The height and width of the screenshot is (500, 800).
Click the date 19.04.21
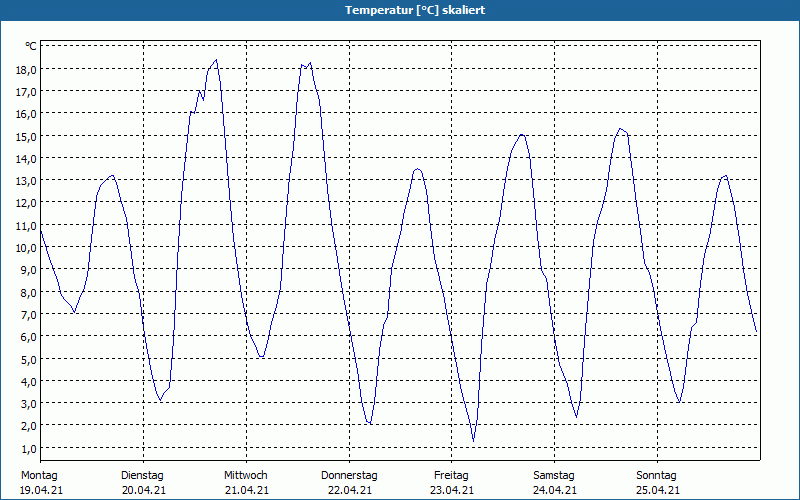41,490
